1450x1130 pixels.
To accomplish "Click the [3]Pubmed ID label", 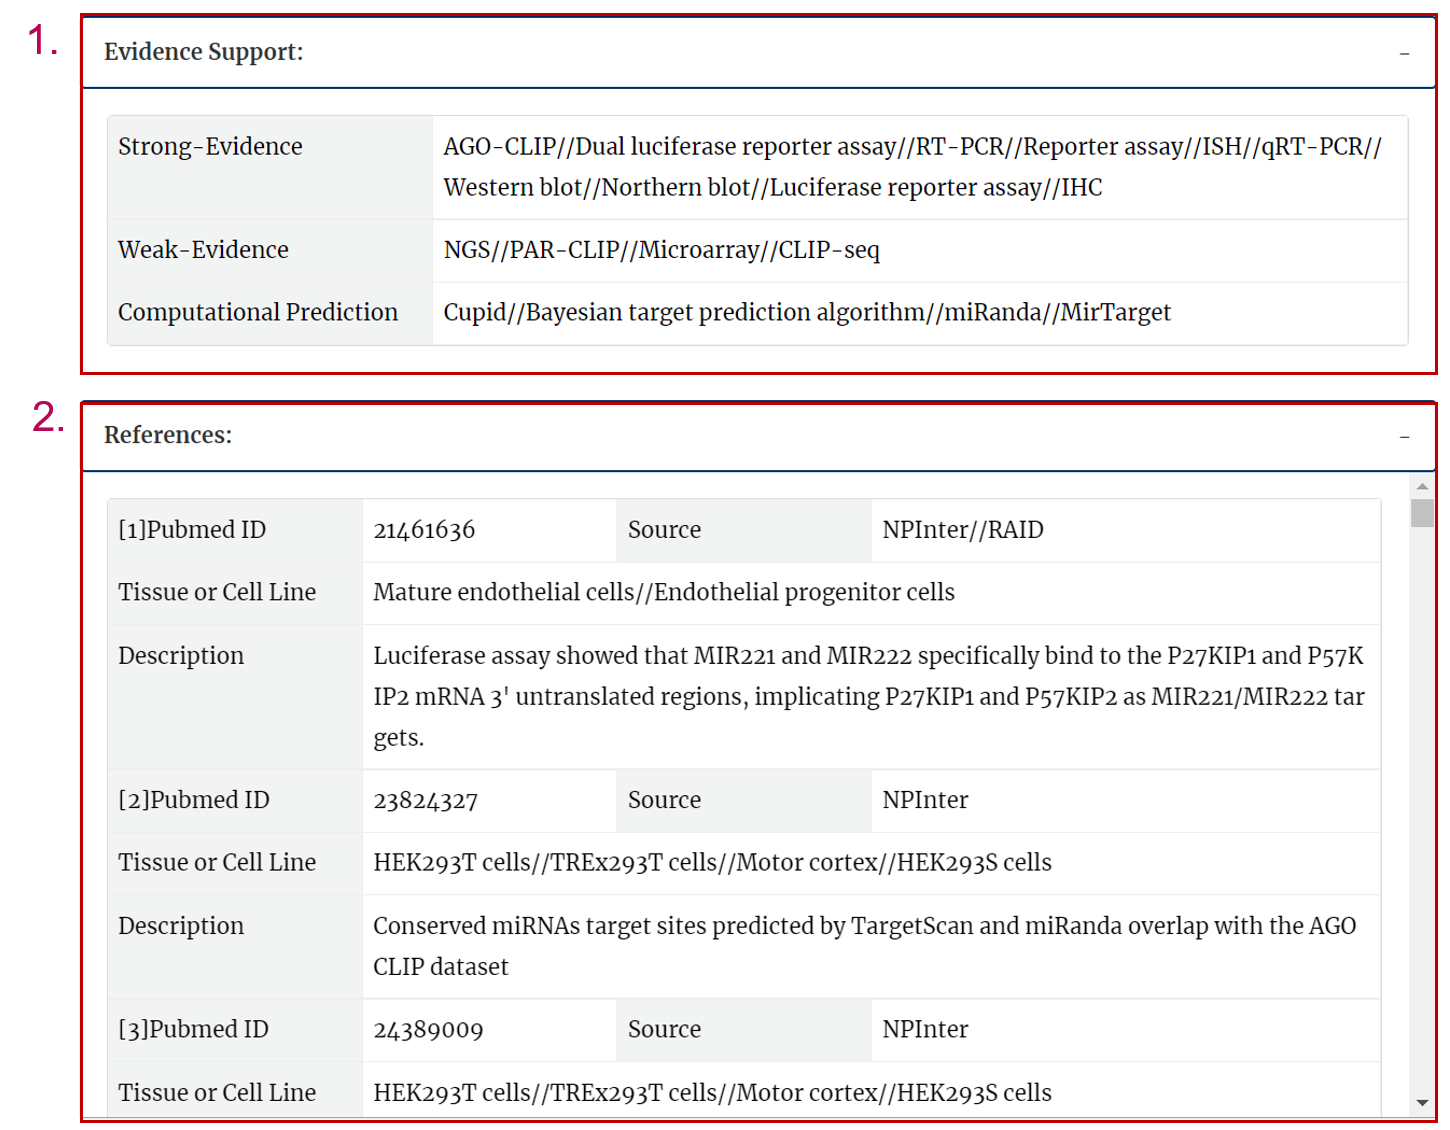I will (x=193, y=1030).
